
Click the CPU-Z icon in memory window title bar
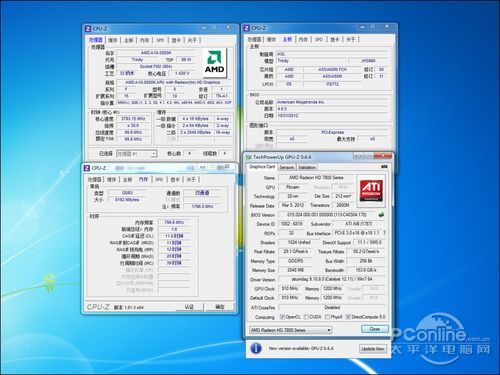(x=87, y=168)
